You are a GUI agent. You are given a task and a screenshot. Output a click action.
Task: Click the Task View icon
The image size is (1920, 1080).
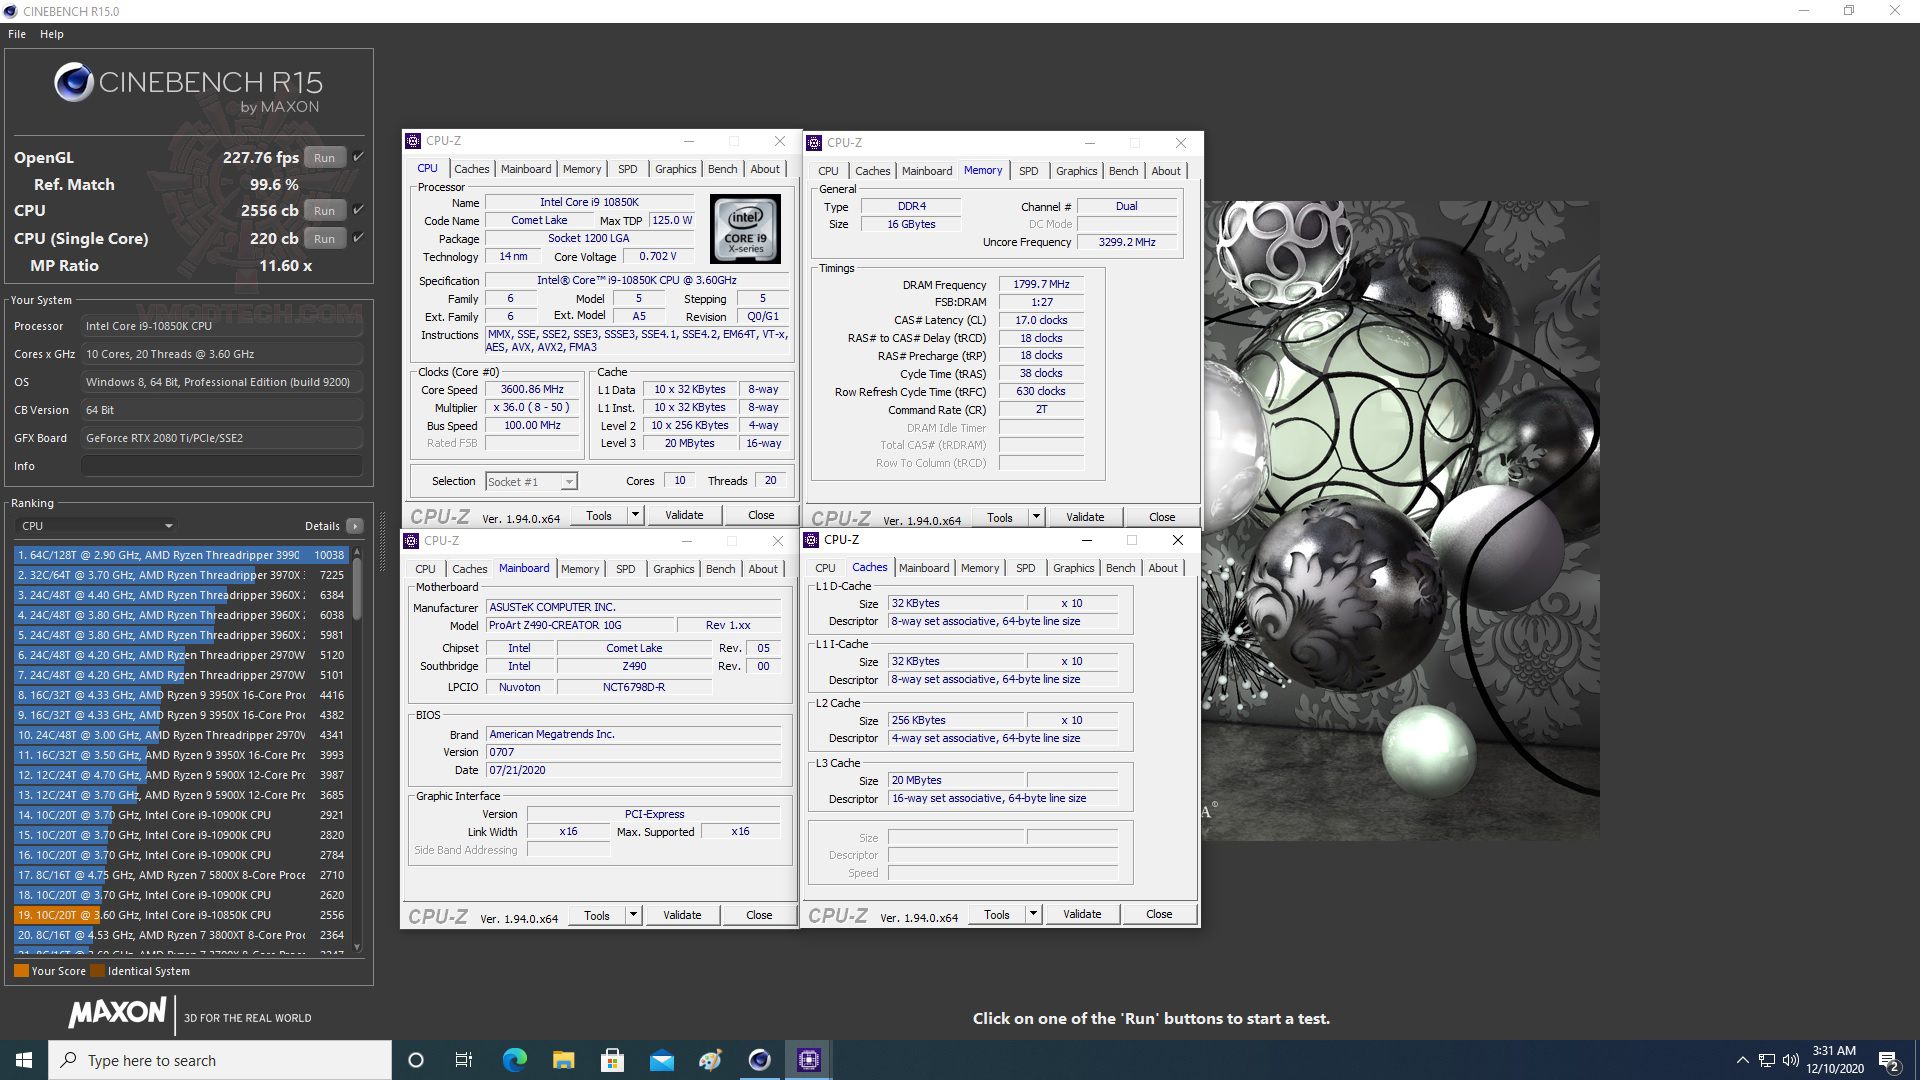[x=464, y=1060]
